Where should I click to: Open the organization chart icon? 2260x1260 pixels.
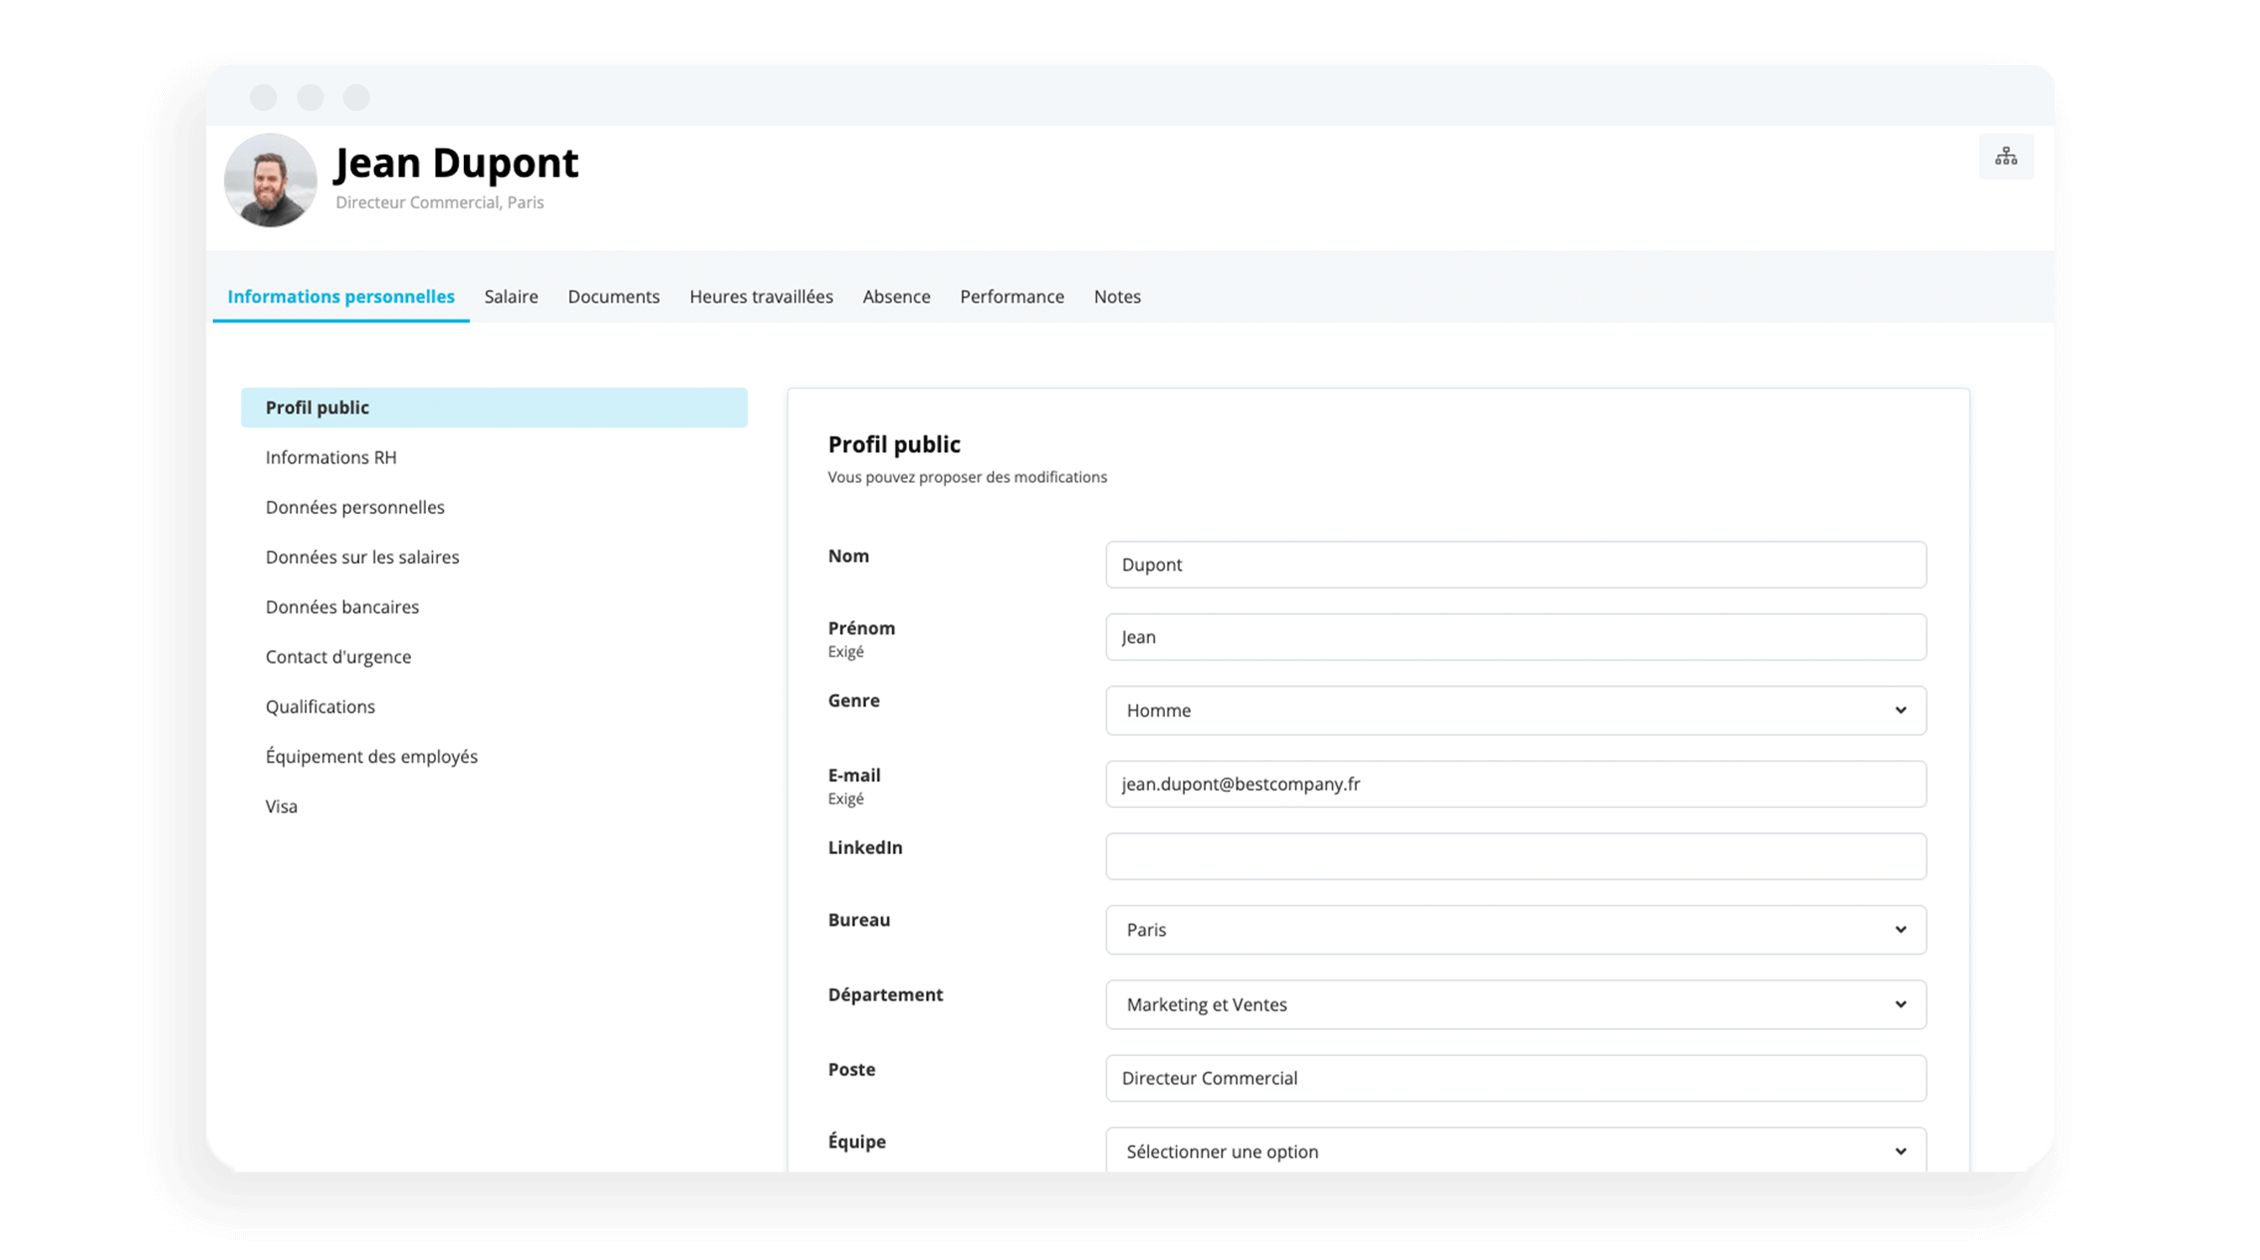(2005, 157)
